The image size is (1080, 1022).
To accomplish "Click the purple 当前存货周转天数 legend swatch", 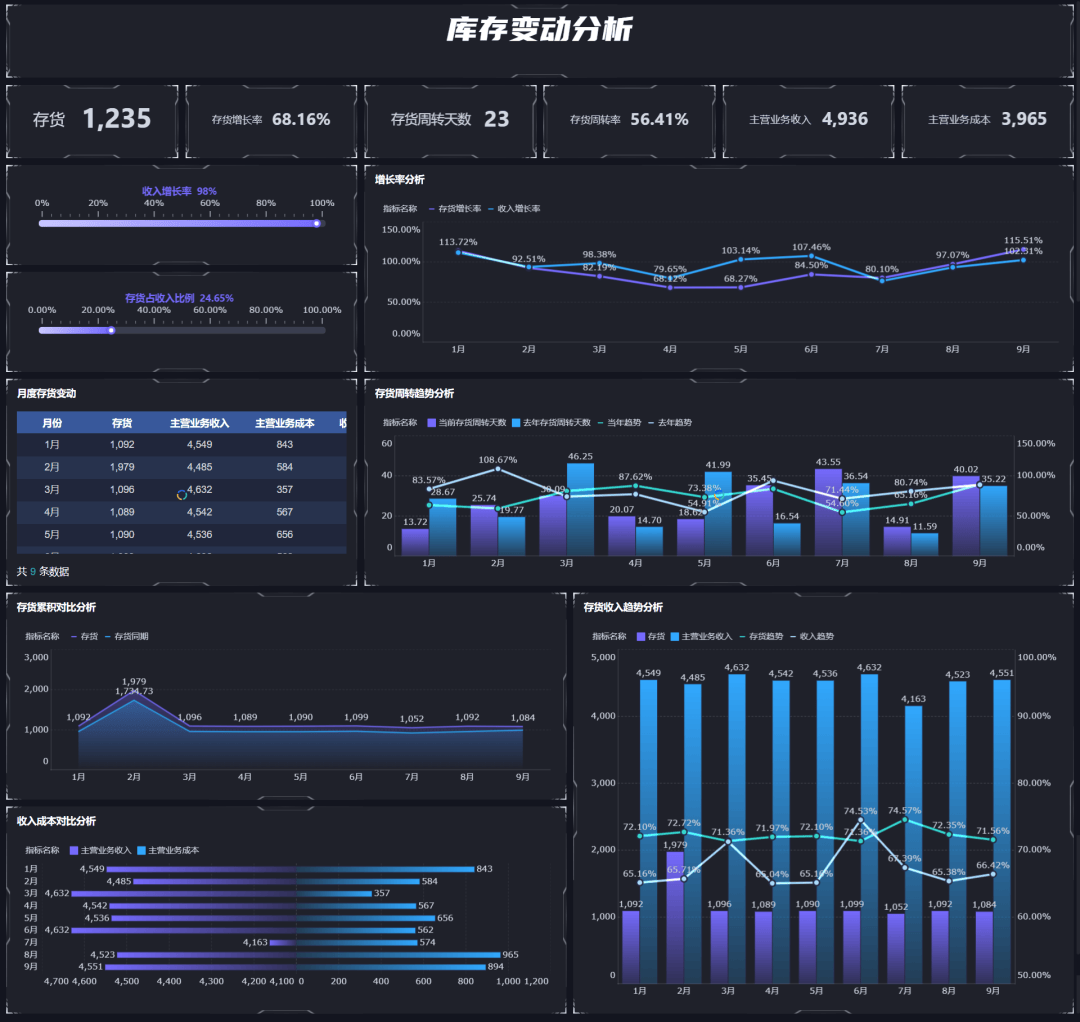I will coord(431,423).
